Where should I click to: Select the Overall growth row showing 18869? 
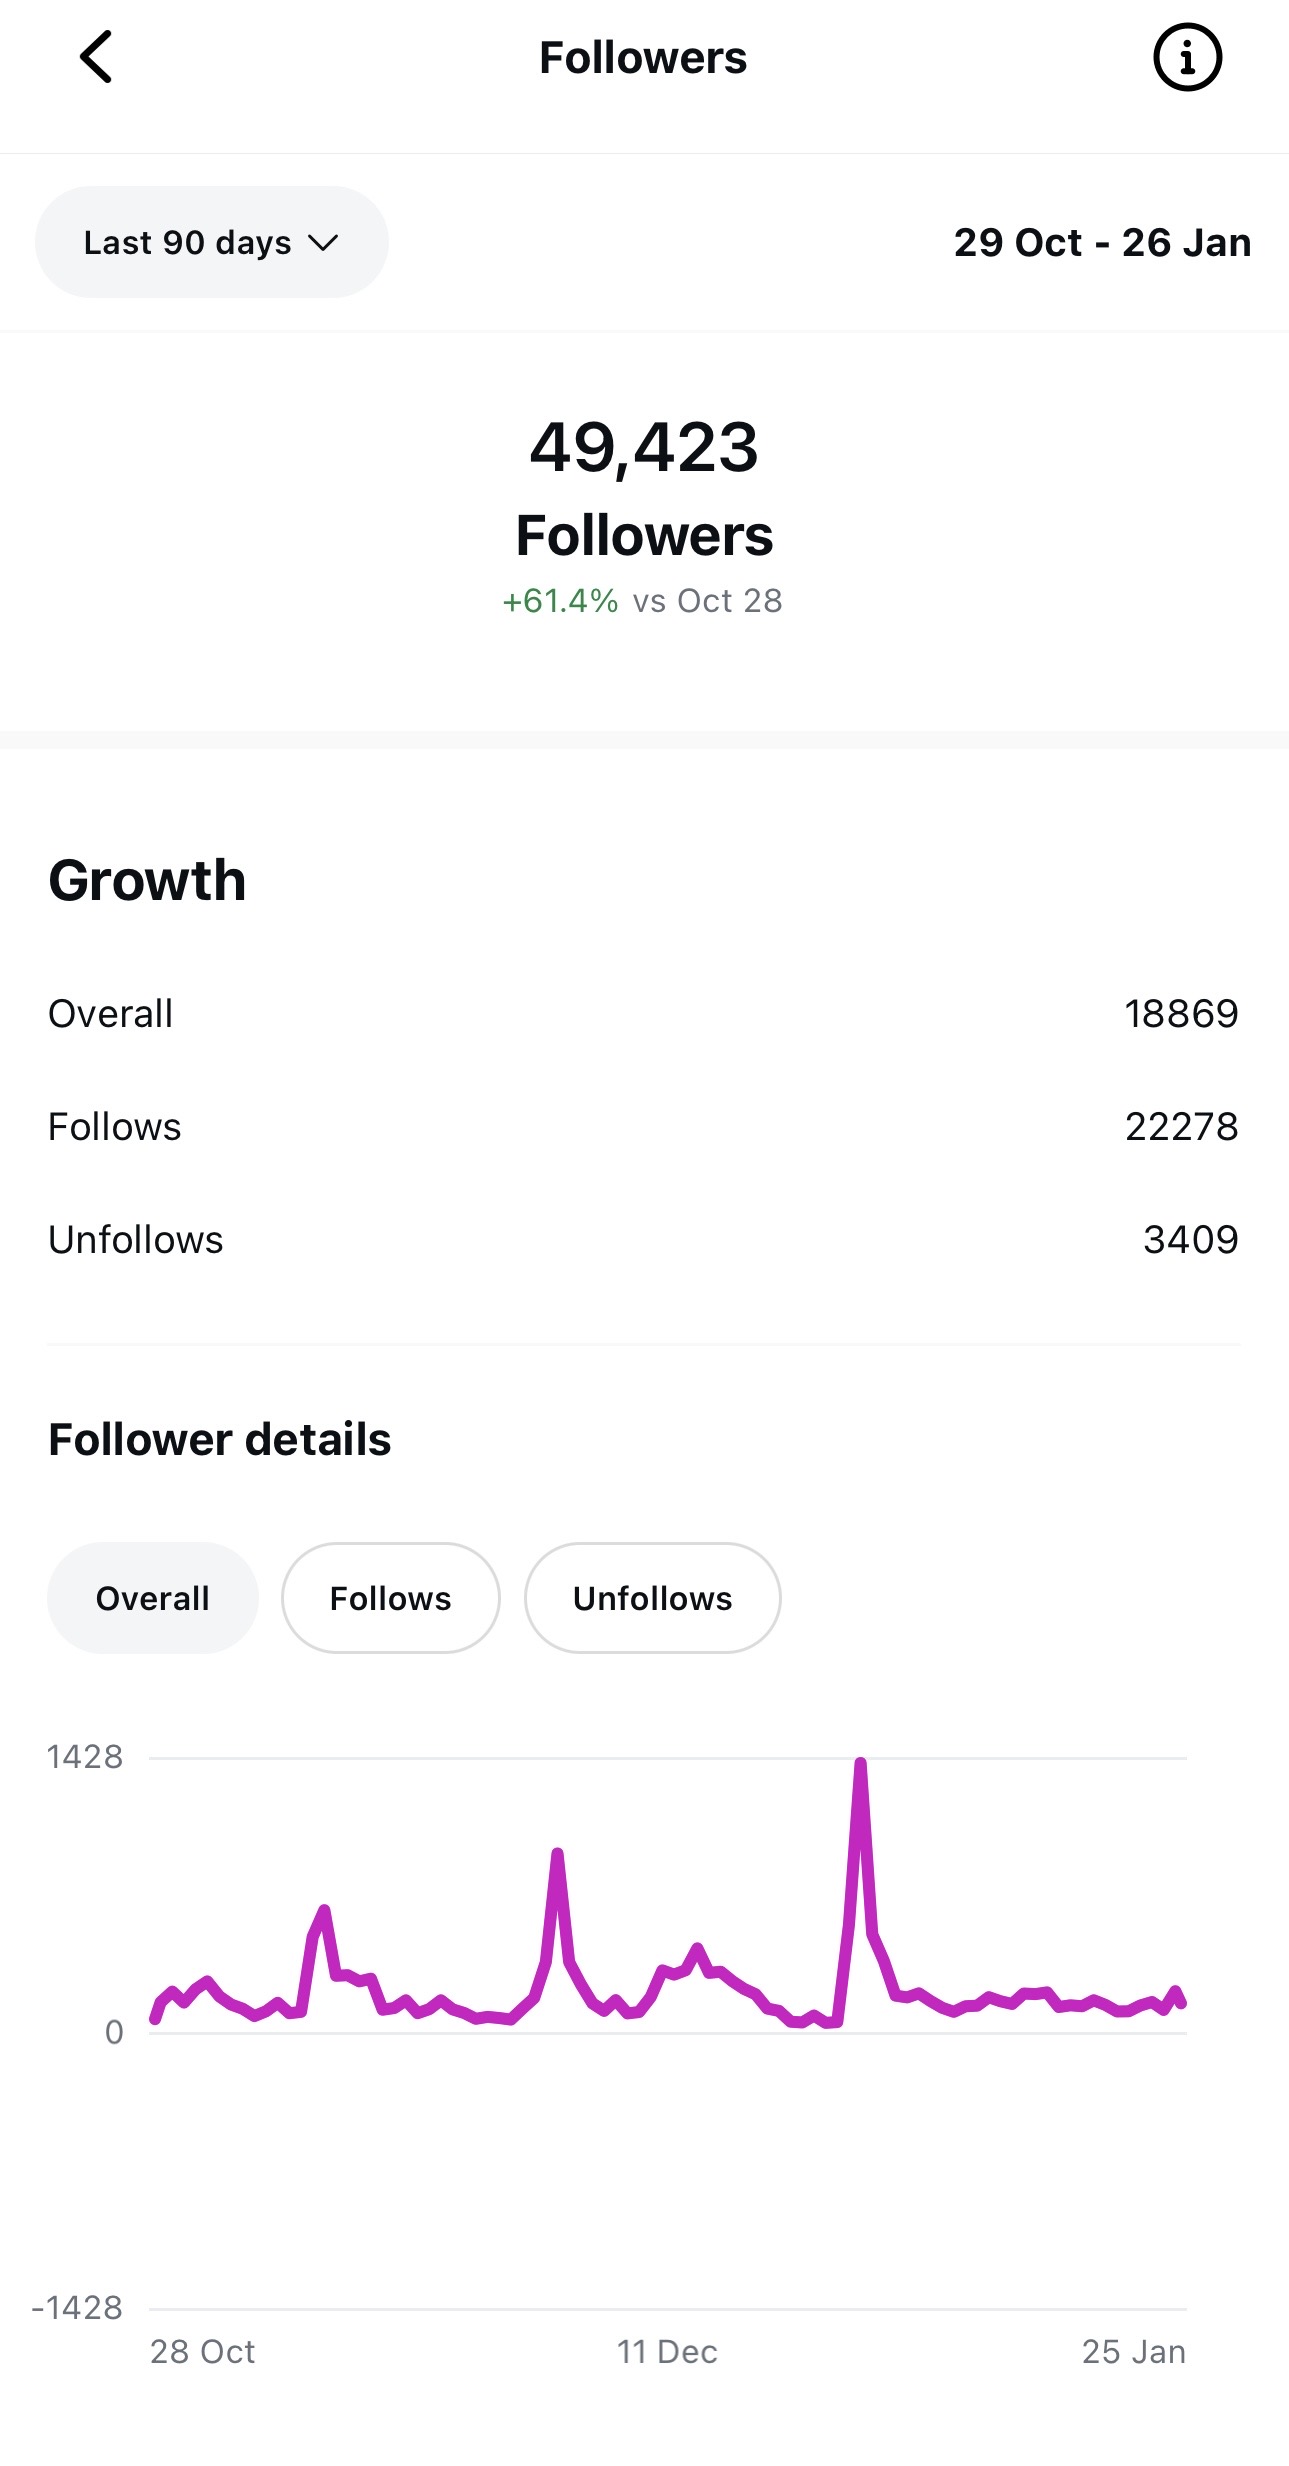[644, 1012]
